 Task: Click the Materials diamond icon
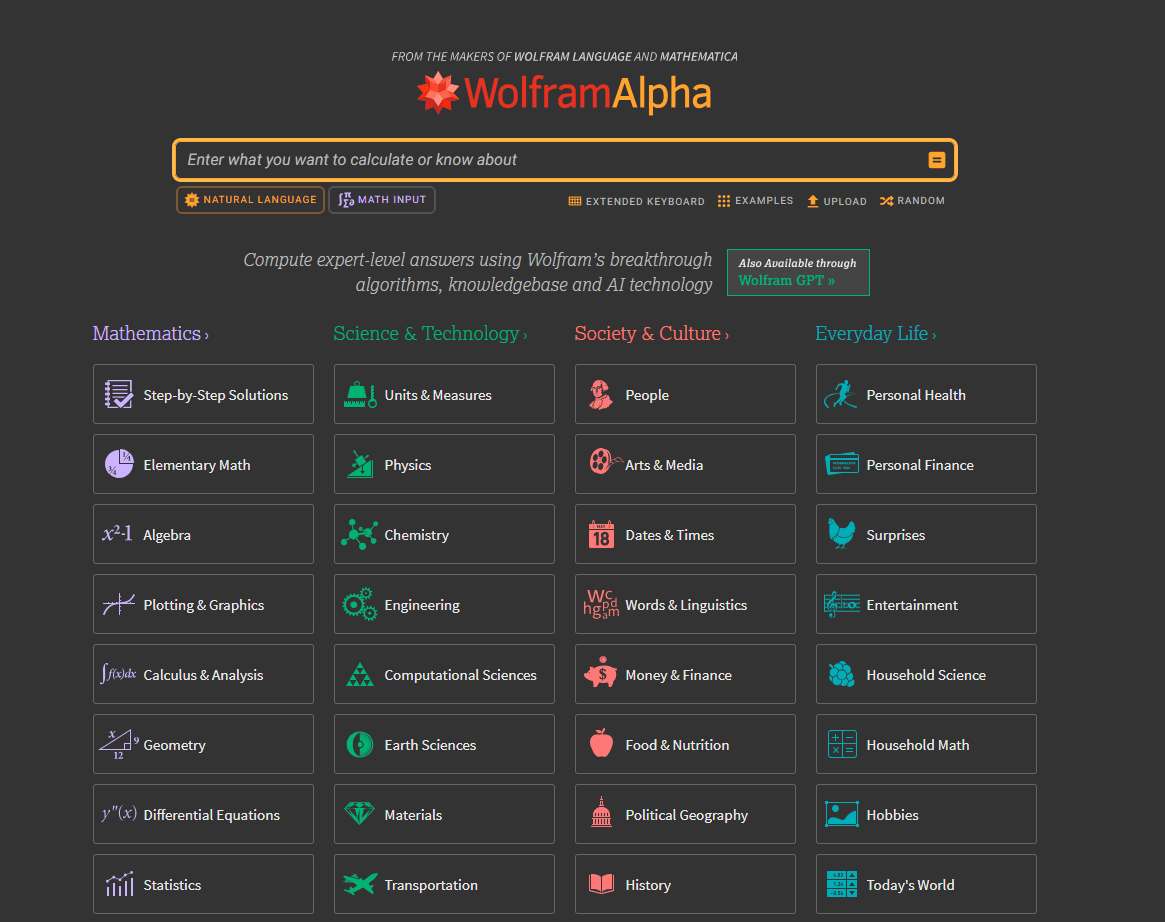(x=360, y=813)
